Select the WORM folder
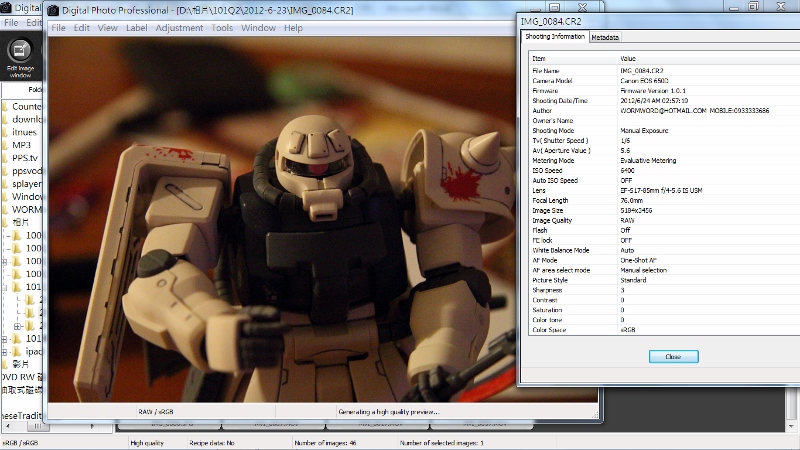The width and height of the screenshot is (800, 450). pyautogui.click(x=27, y=209)
